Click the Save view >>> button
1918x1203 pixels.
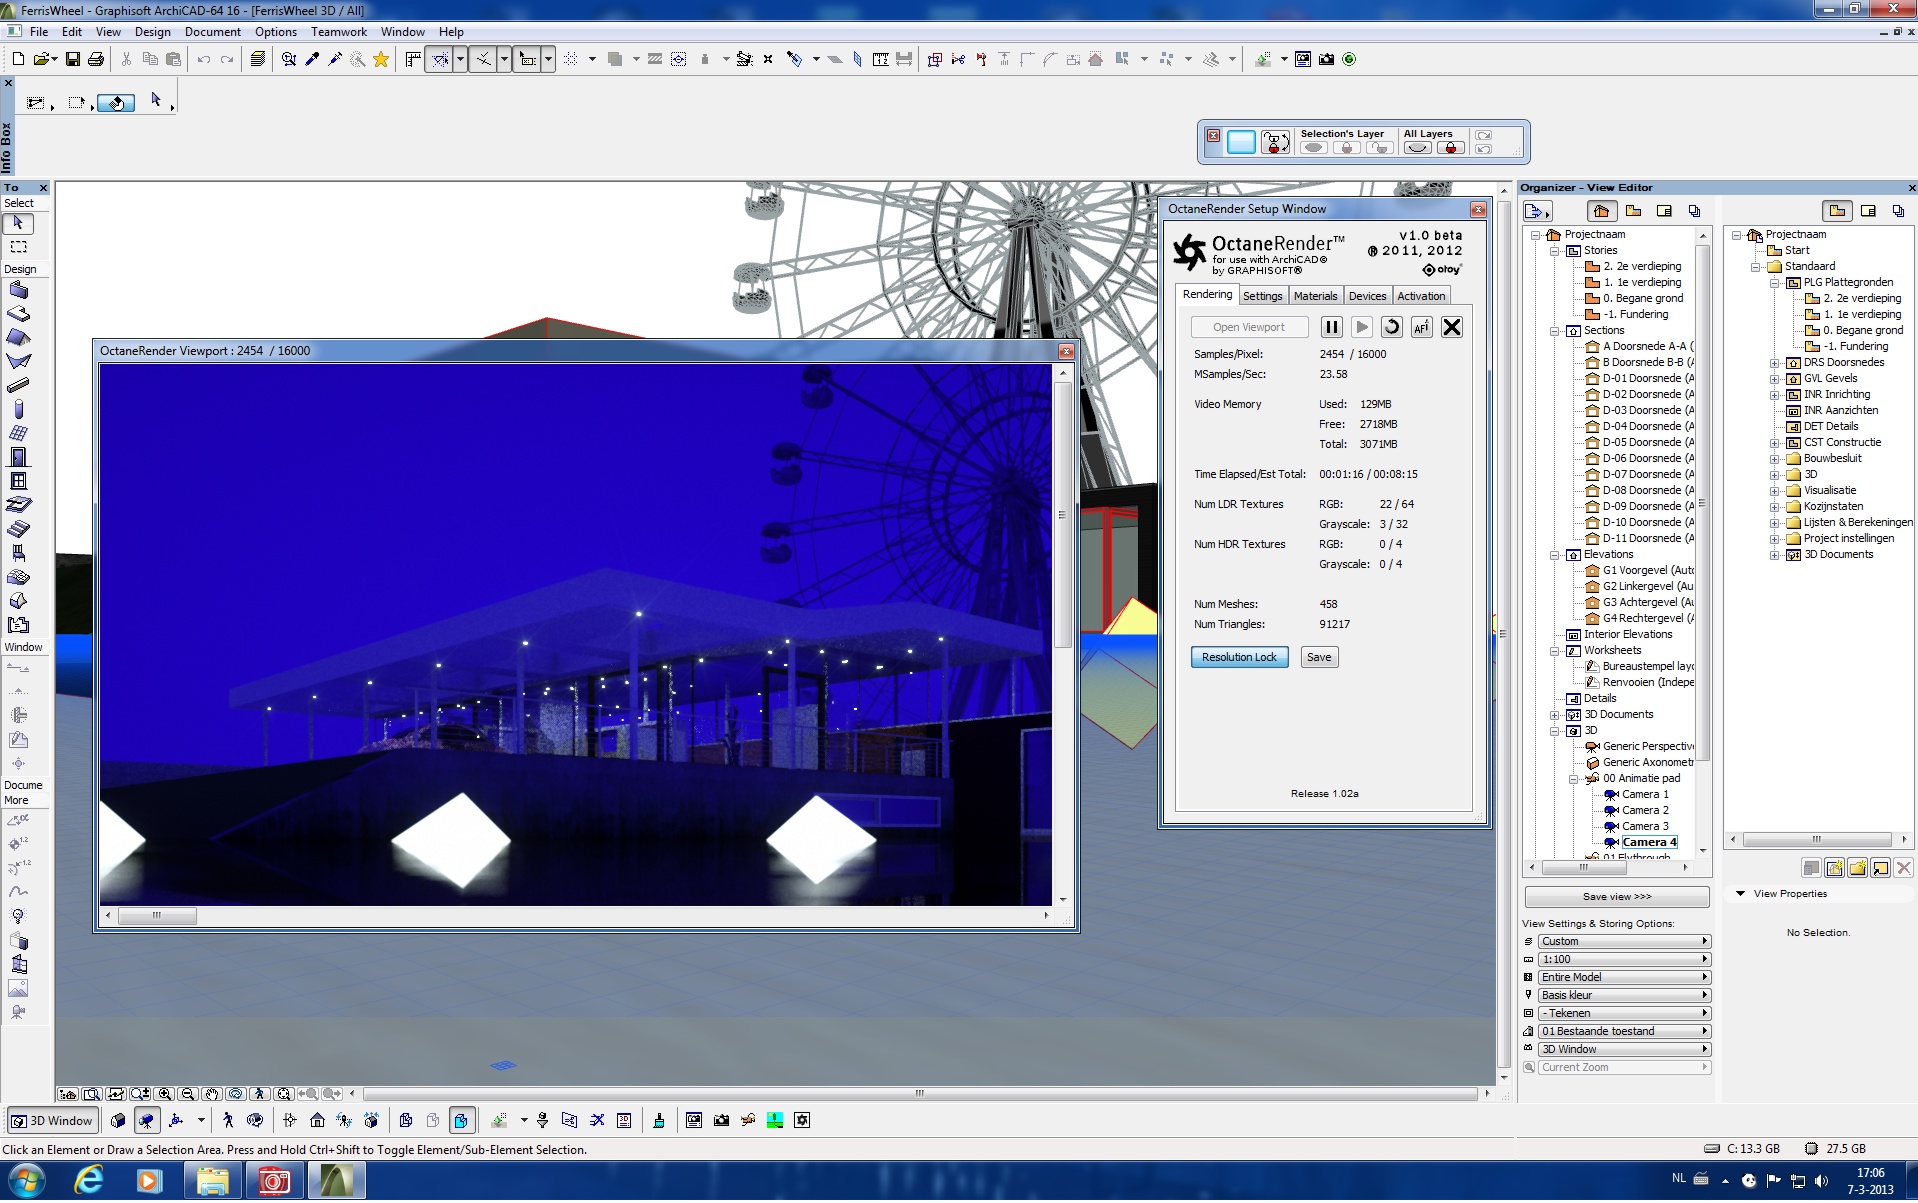click(1617, 897)
